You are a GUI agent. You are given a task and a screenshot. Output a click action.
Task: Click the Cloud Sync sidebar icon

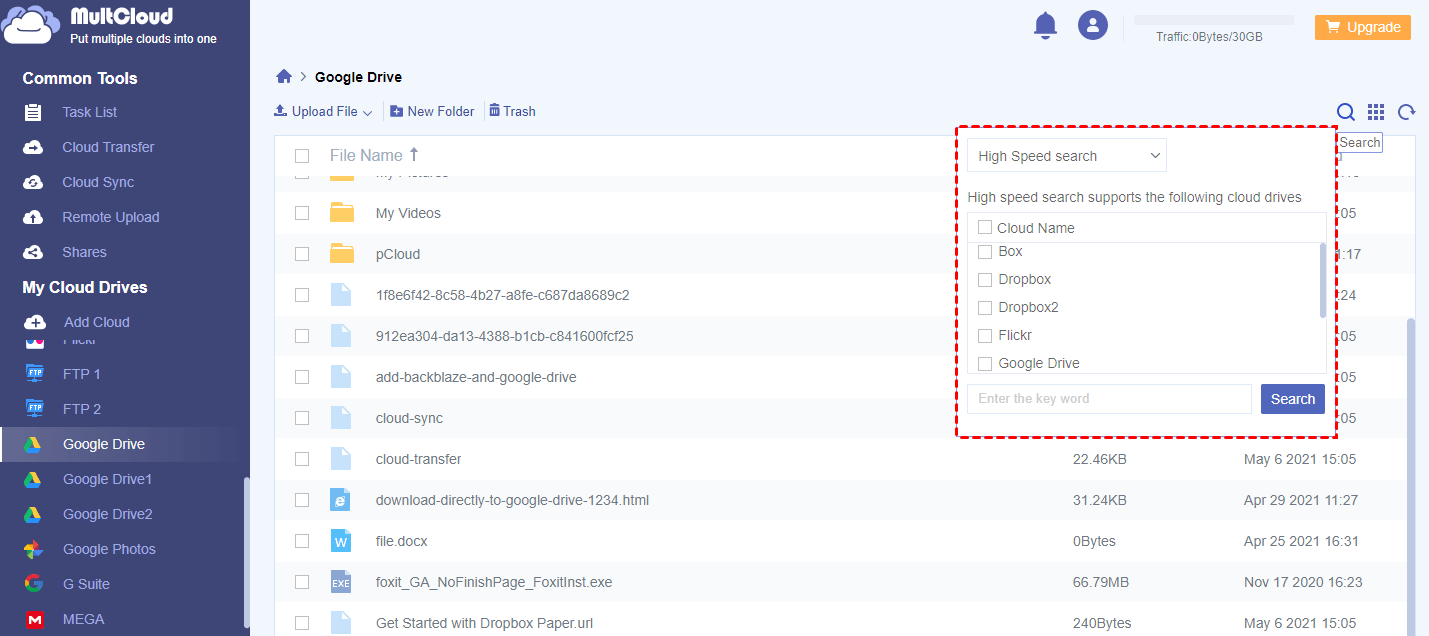[x=33, y=182]
